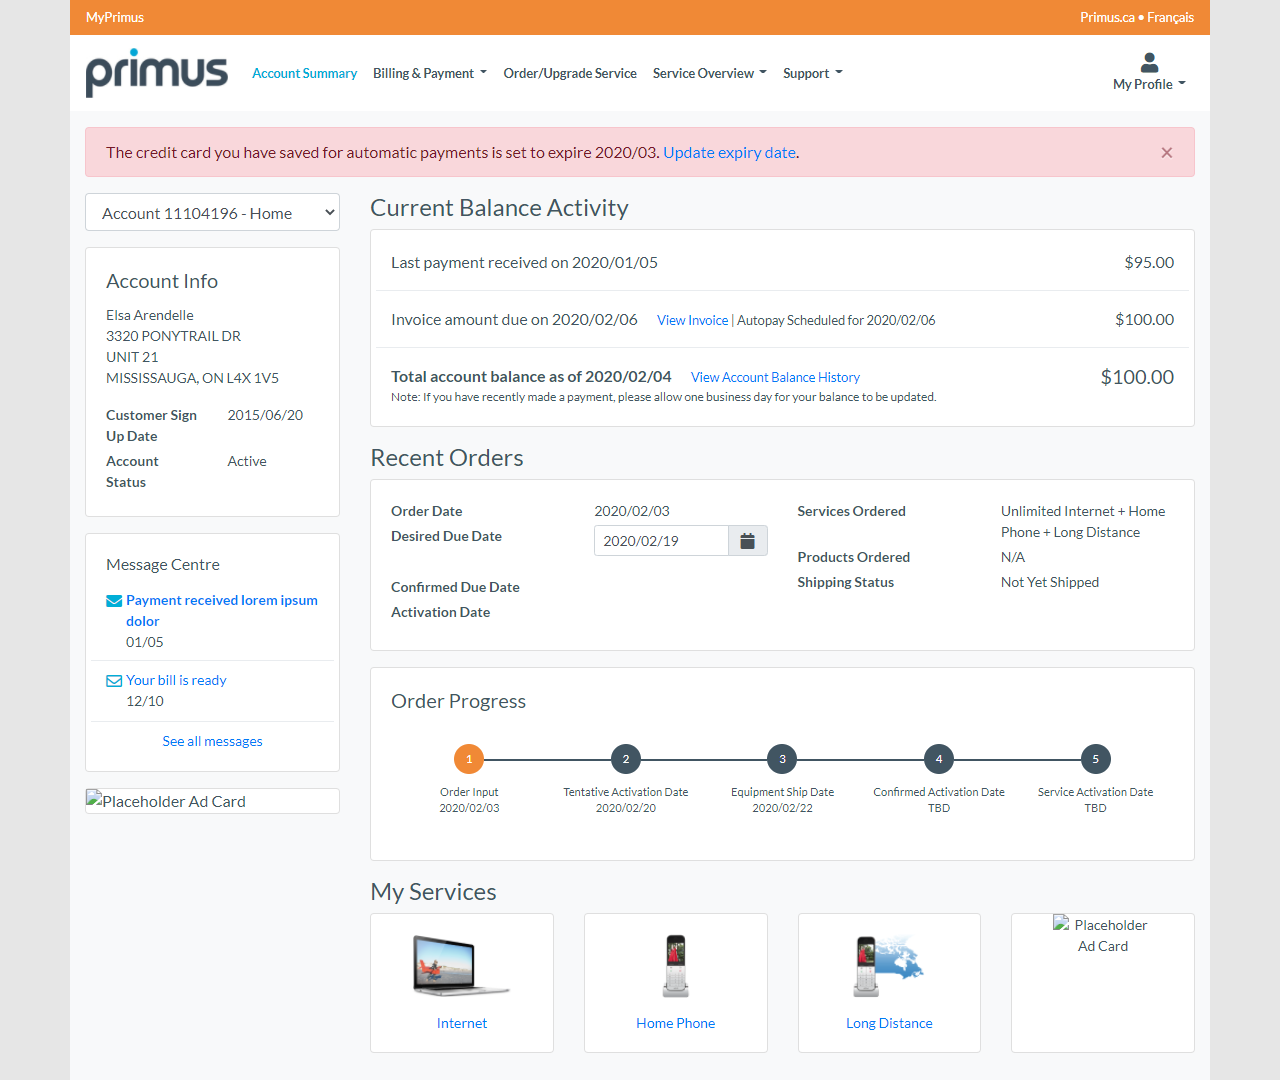Click the $100.00 total account balance
Screen dimensions: 1280x1080
[1137, 377]
